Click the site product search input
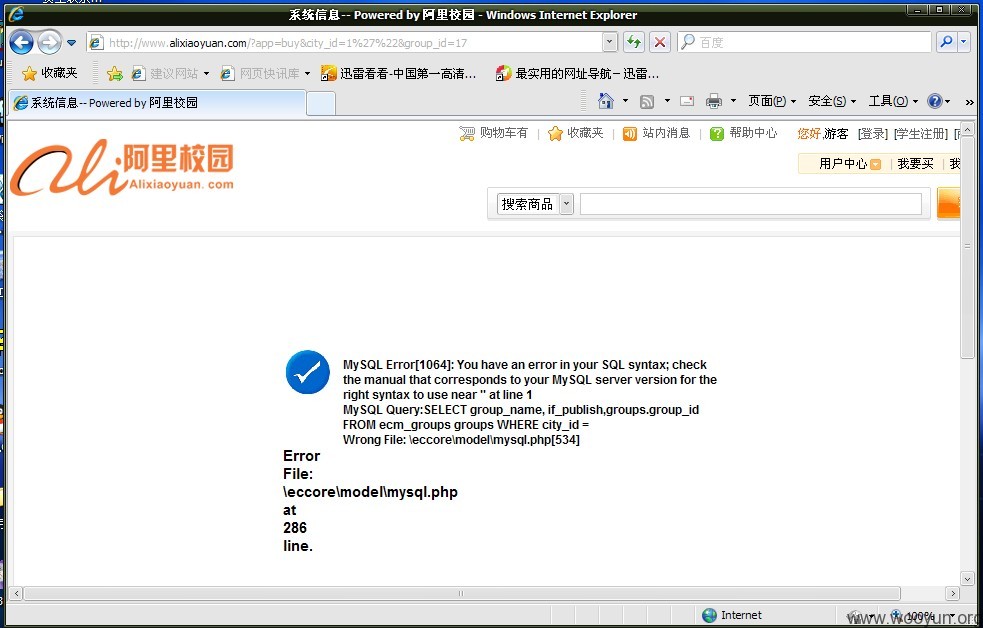Viewport: 983px width, 628px height. click(x=750, y=204)
